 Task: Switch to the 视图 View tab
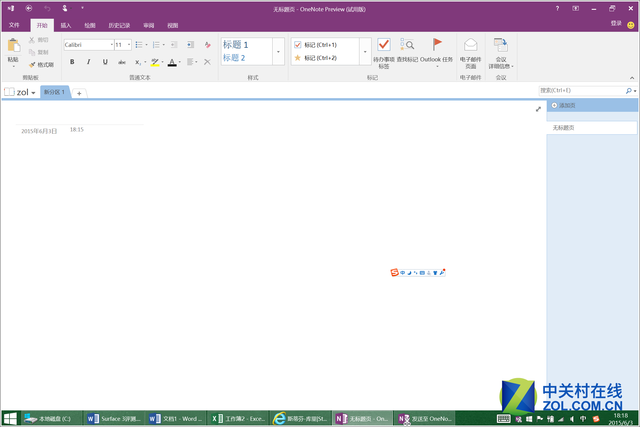(x=173, y=25)
